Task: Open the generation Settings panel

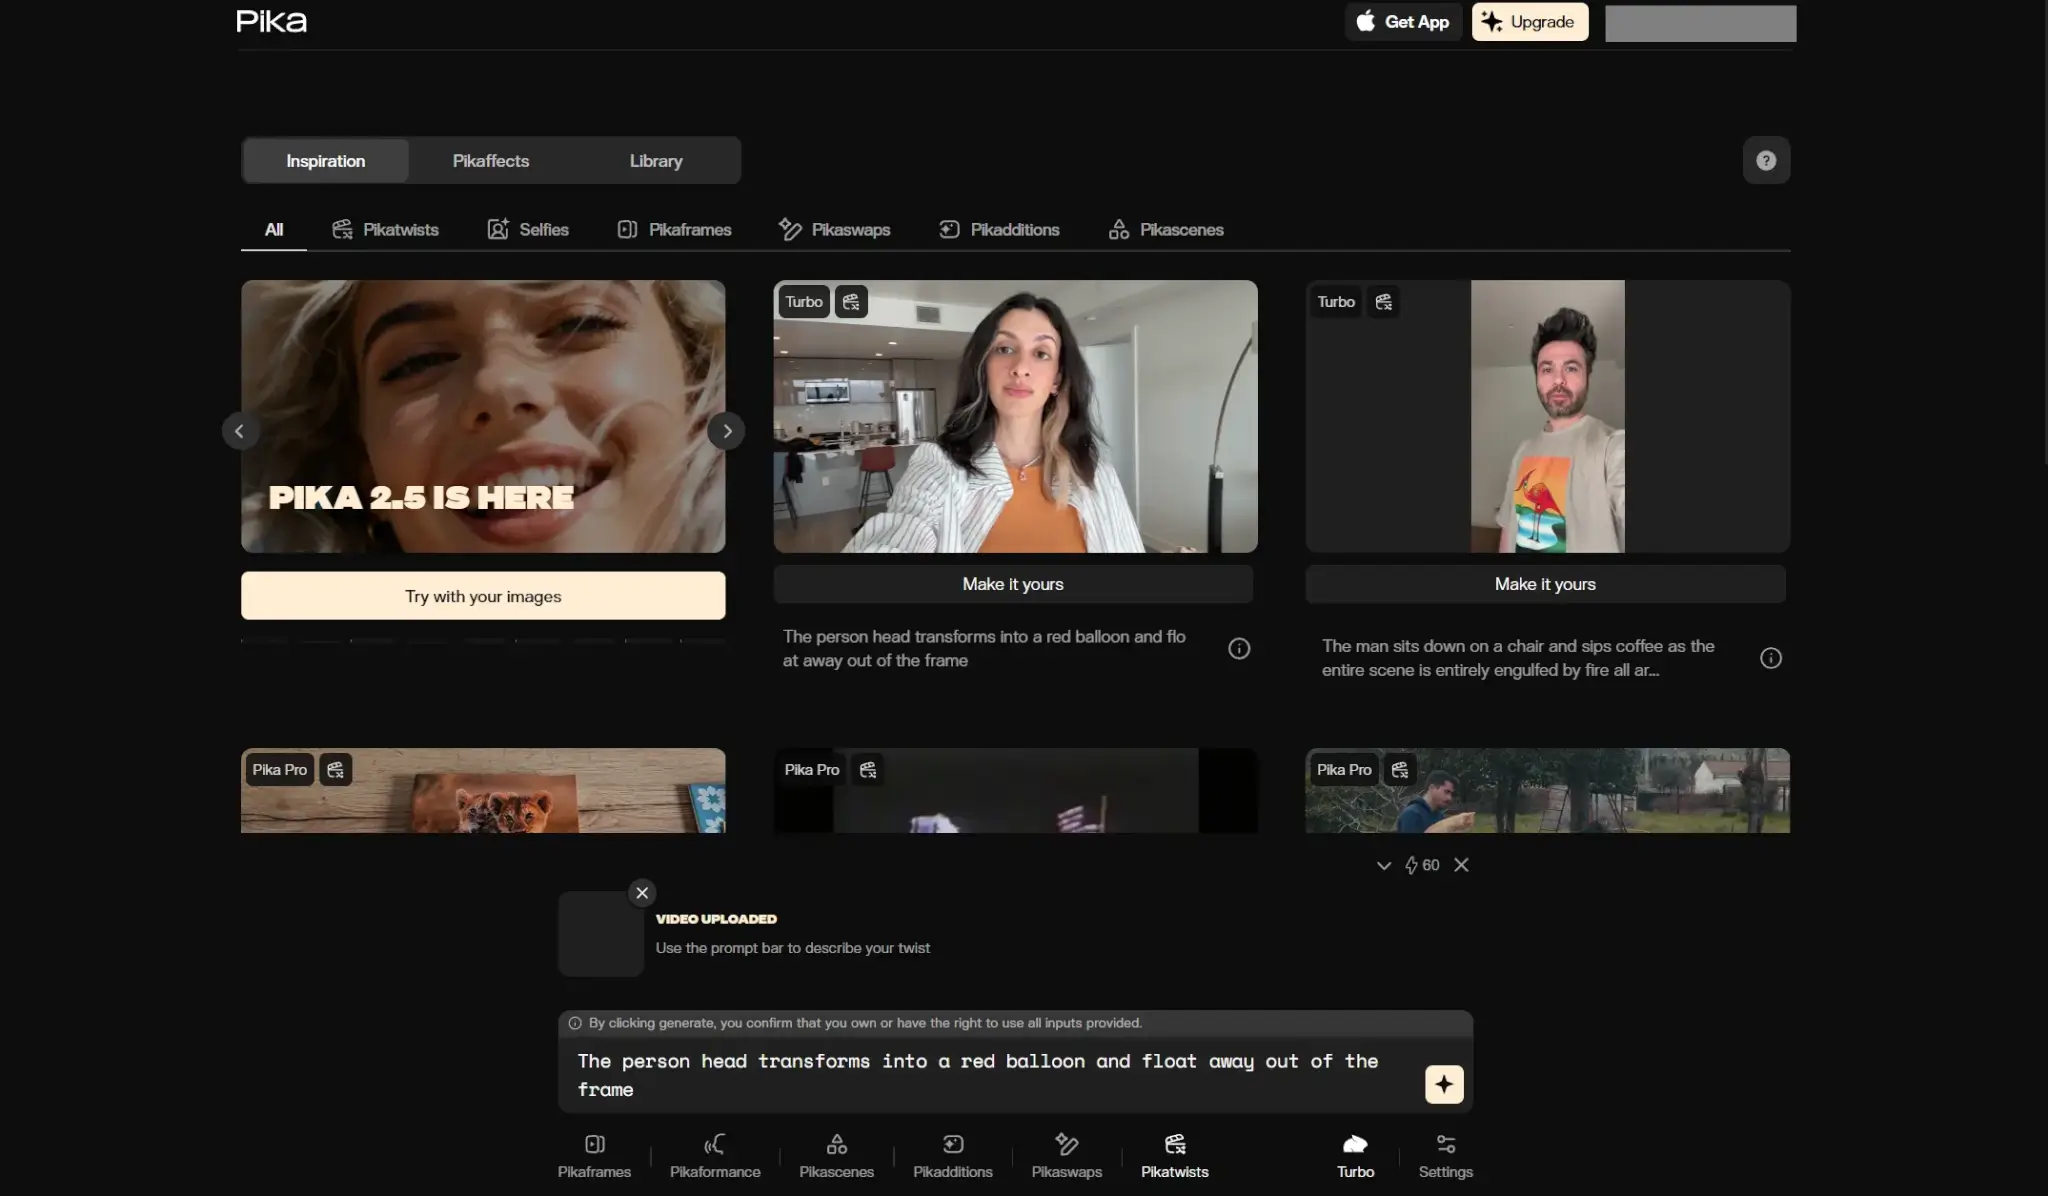Action: (x=1445, y=1155)
